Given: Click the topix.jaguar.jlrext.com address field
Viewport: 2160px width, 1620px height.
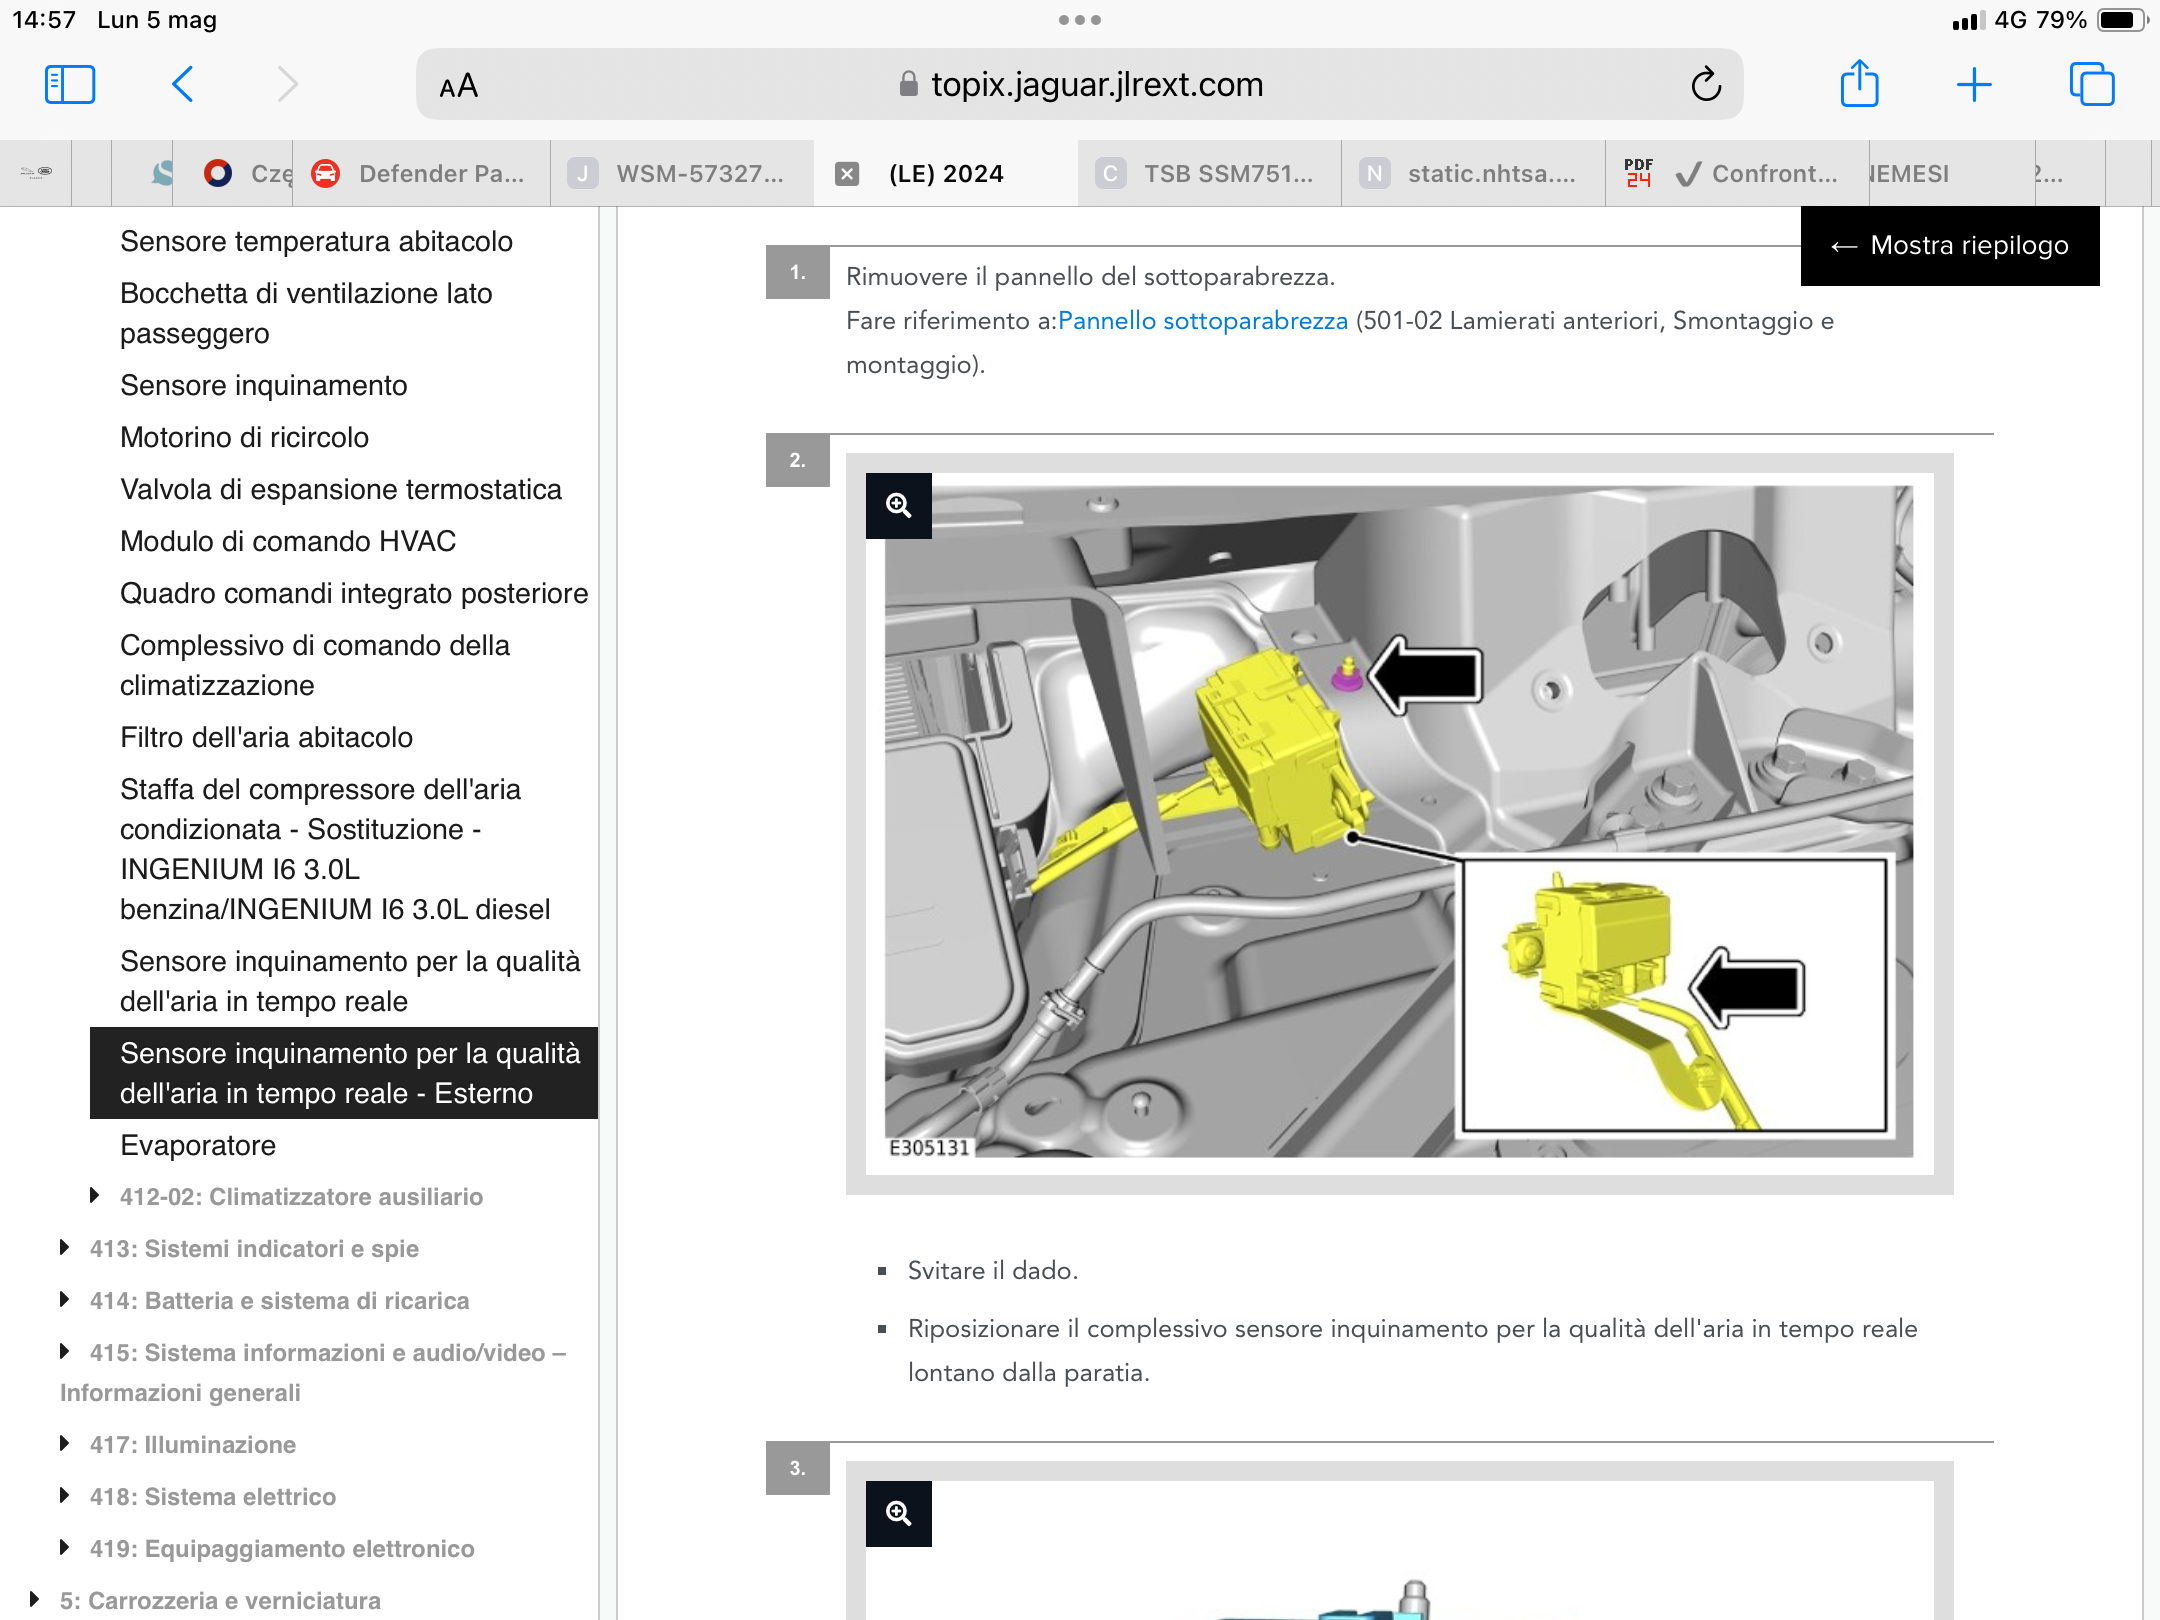Looking at the screenshot, I should tap(1080, 85).
